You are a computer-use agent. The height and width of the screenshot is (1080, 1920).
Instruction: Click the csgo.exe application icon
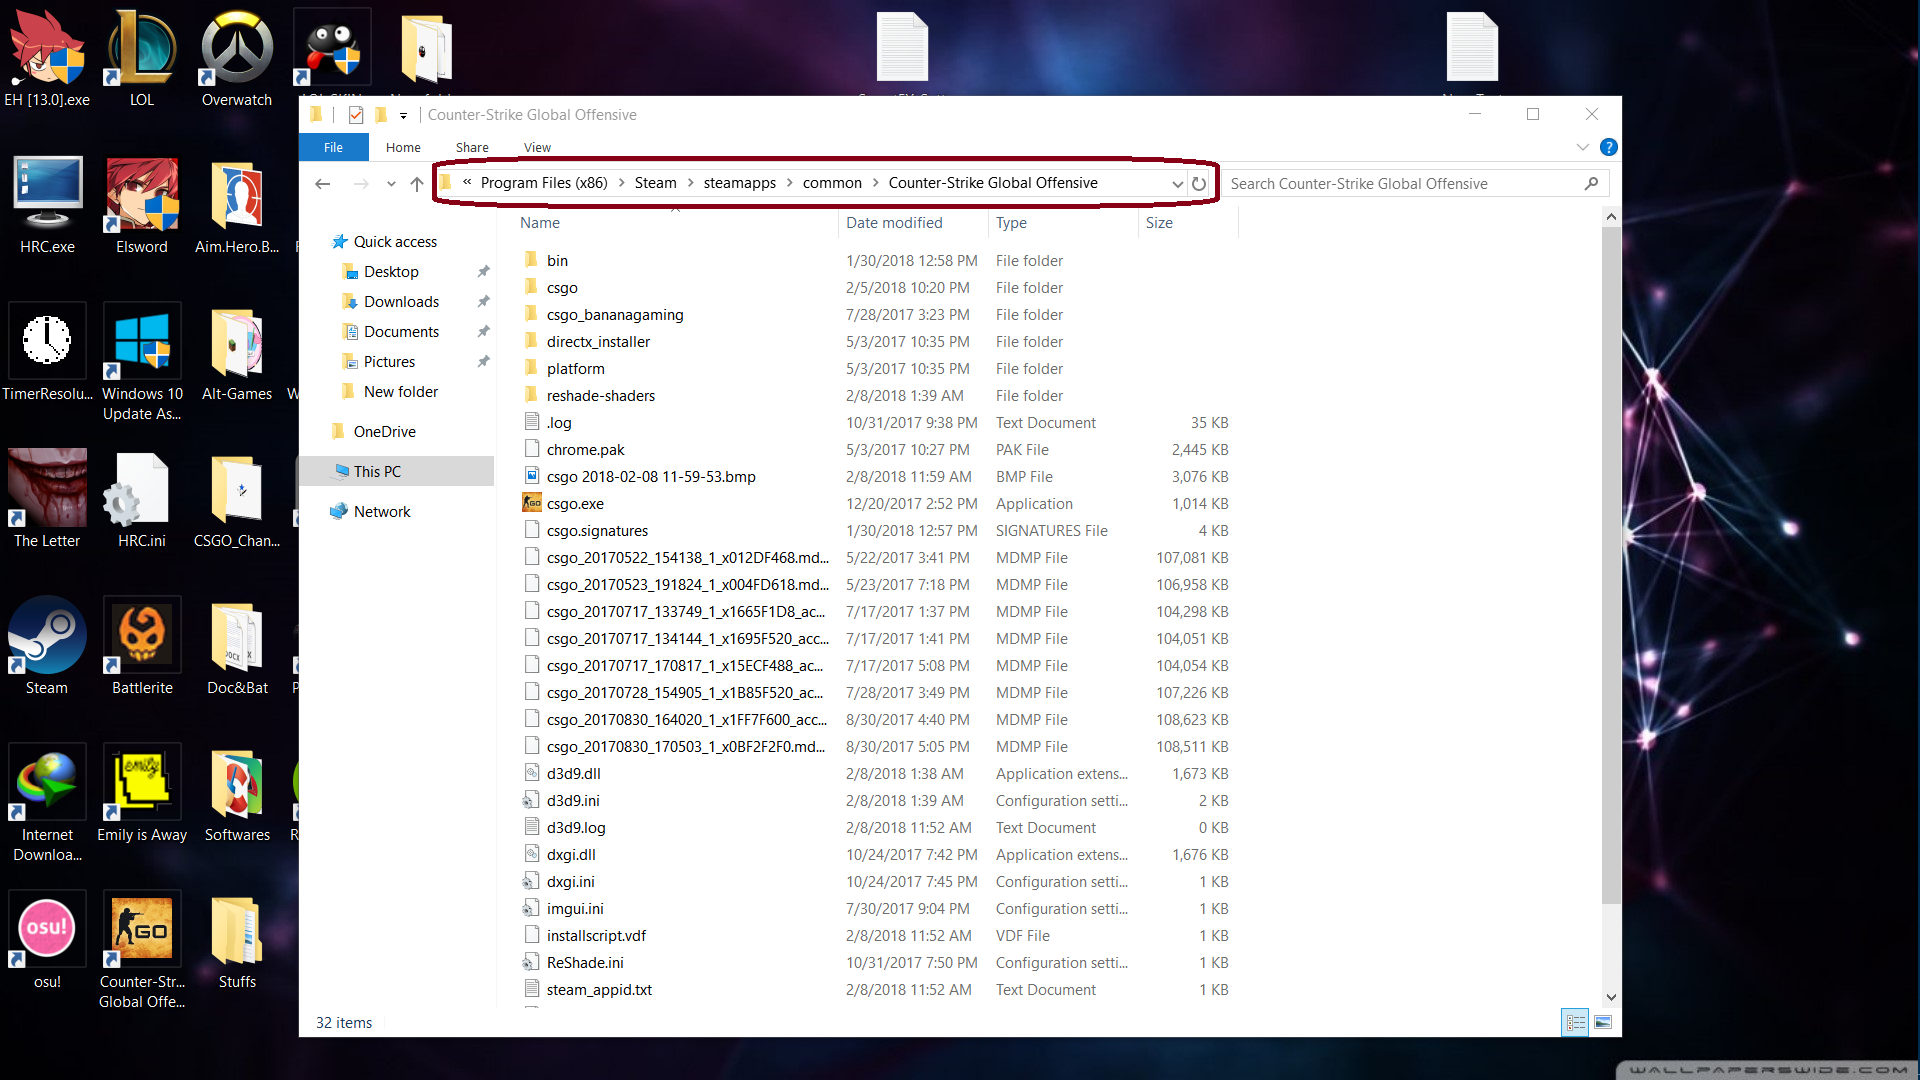(532, 503)
